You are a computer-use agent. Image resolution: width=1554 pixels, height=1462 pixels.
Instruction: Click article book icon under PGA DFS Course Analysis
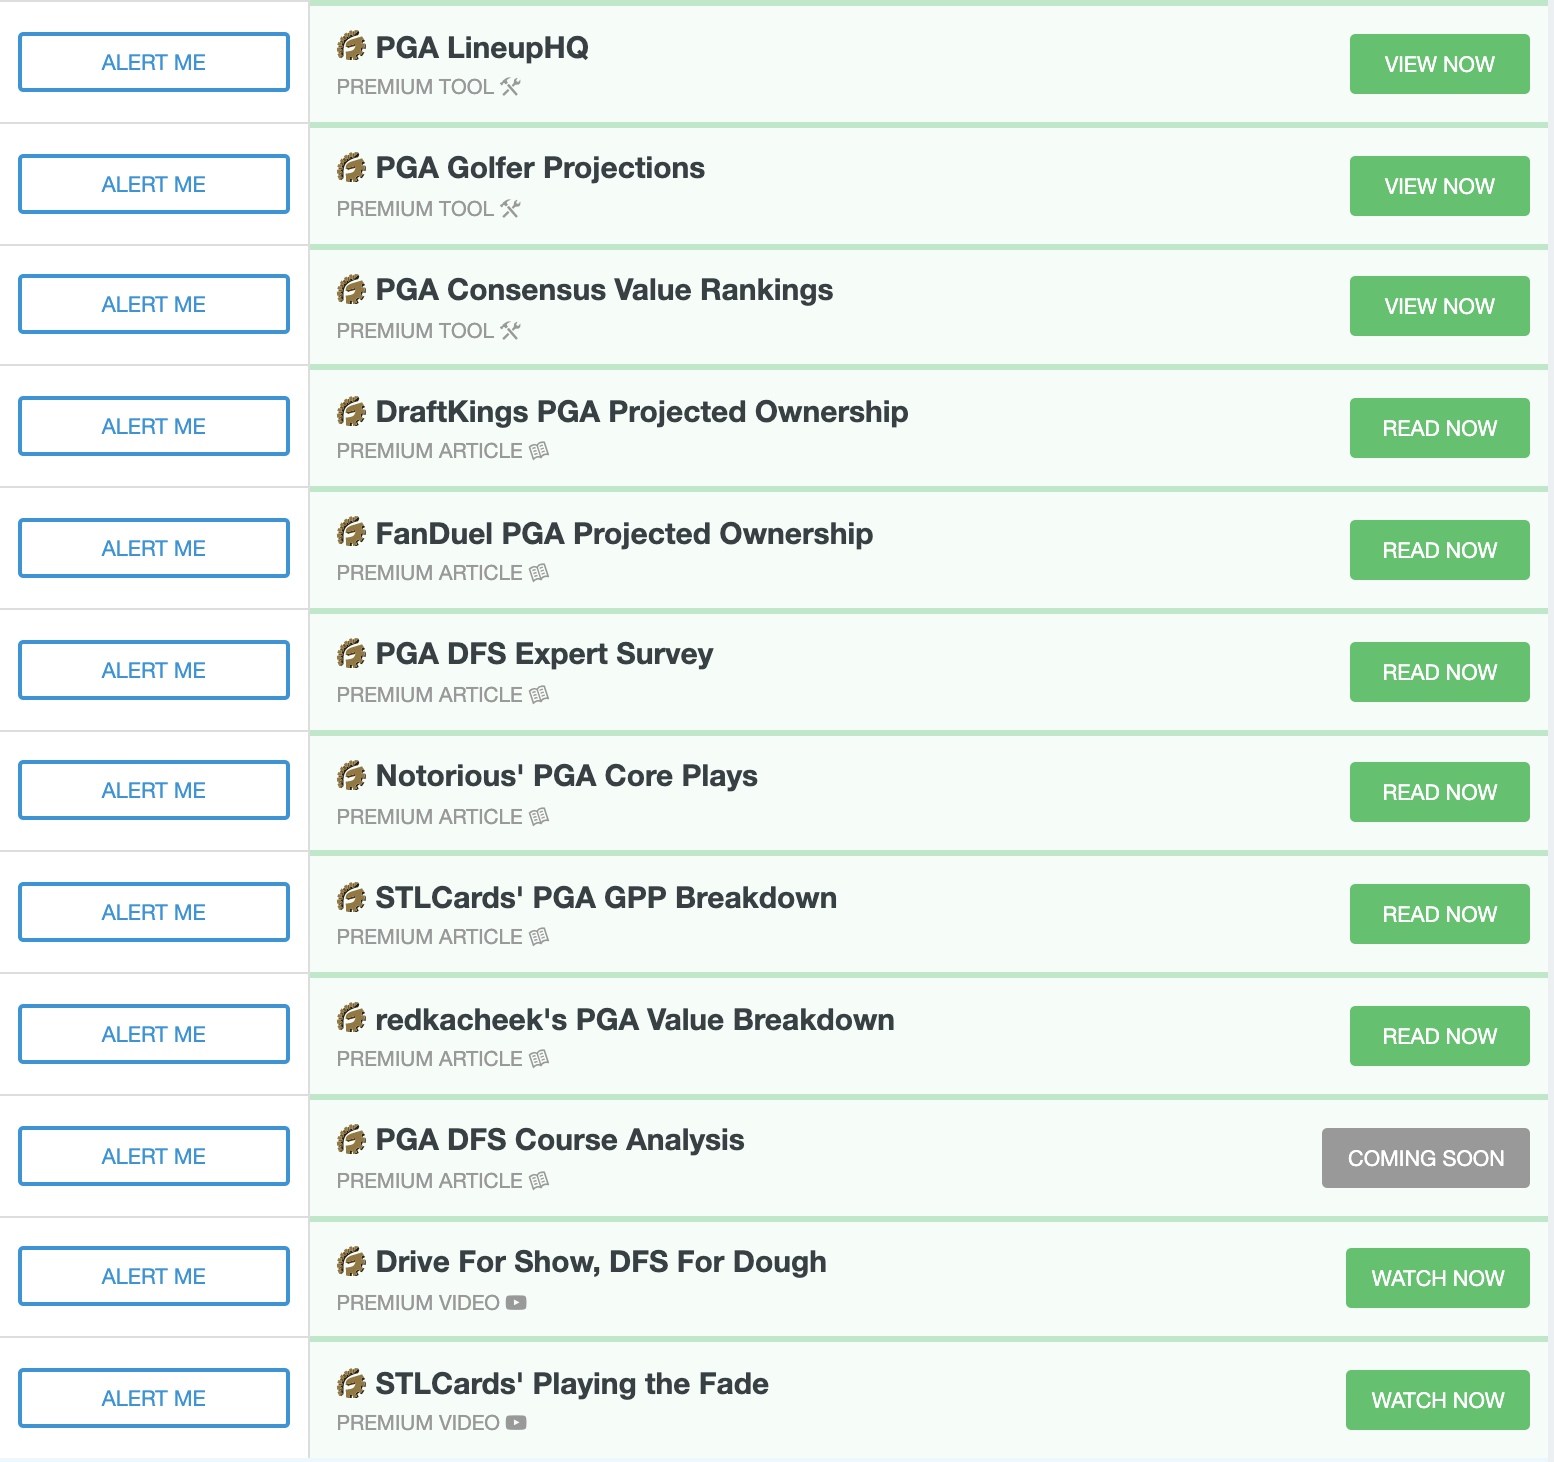pos(539,1181)
